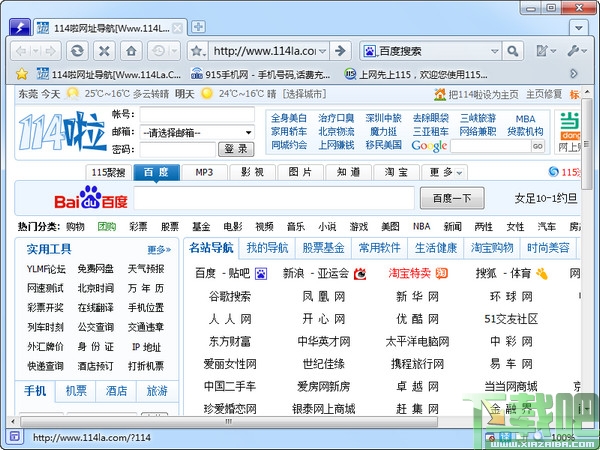The image size is (600, 450).
Task: Open the 选择城市 link
Action: point(304,94)
